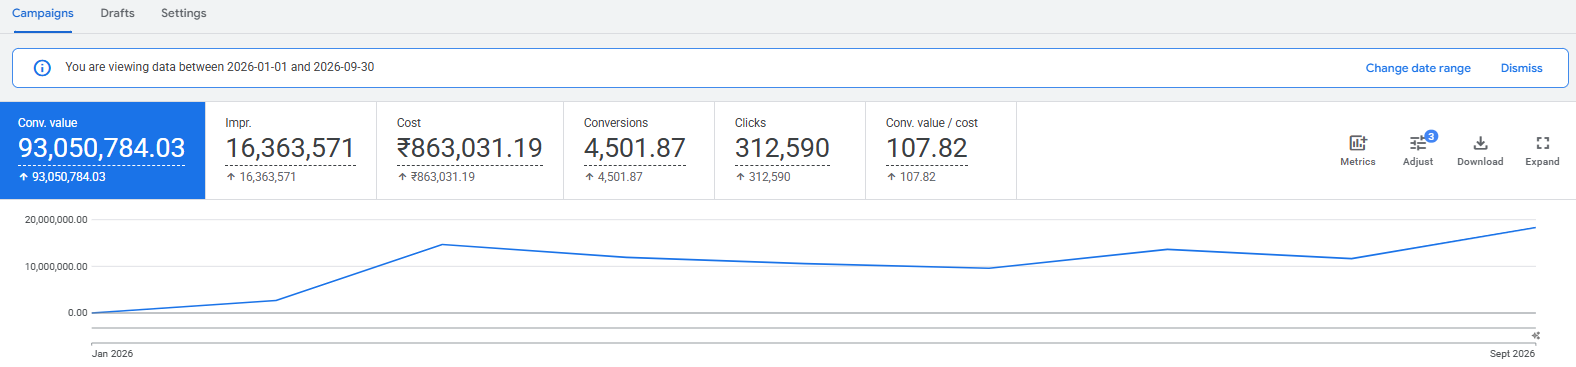Click the 20,000,000.00 axis label
Image resolution: width=1576 pixels, height=367 pixels.
coord(56,220)
